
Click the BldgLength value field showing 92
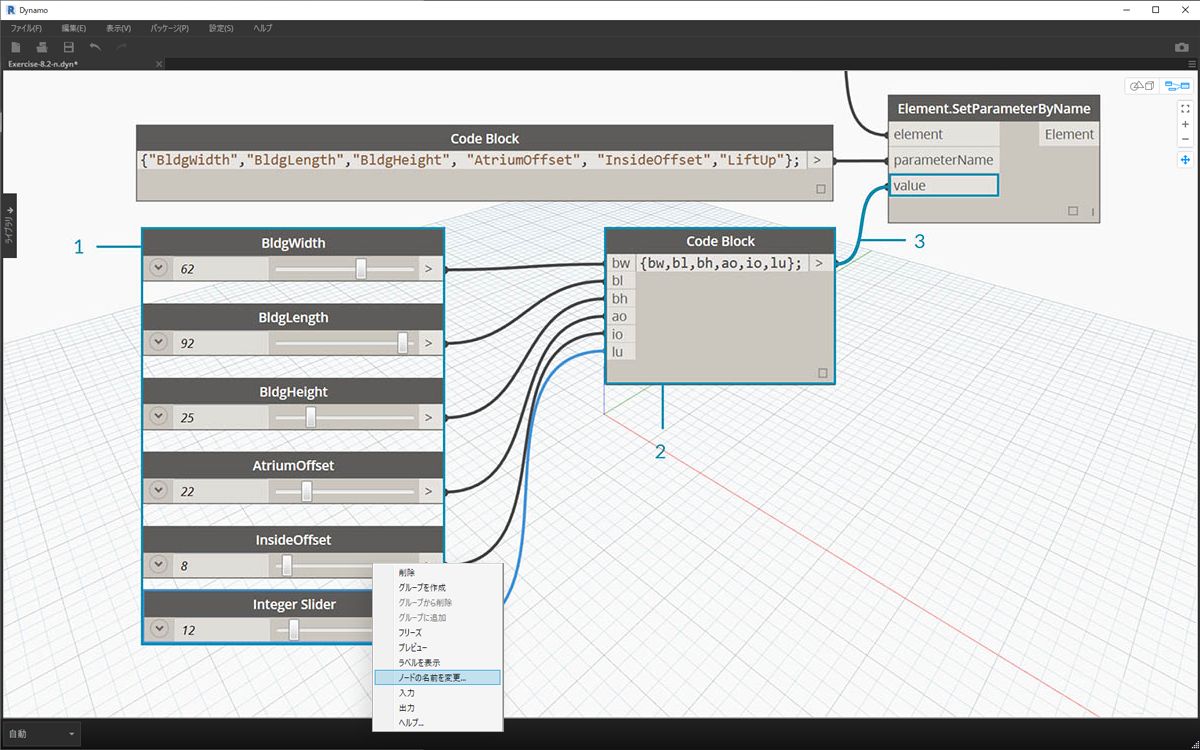tap(220, 343)
